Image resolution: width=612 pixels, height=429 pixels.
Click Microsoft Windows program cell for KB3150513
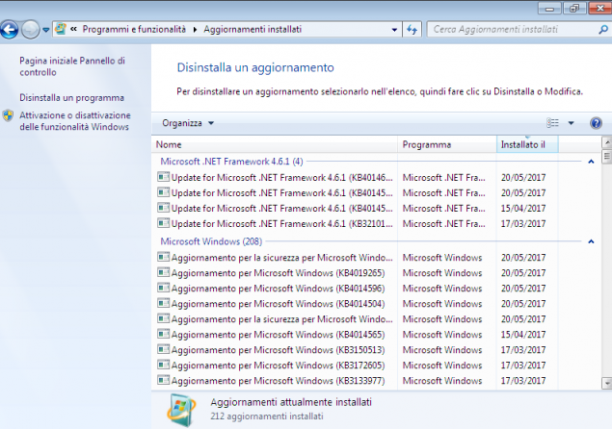[442, 350]
